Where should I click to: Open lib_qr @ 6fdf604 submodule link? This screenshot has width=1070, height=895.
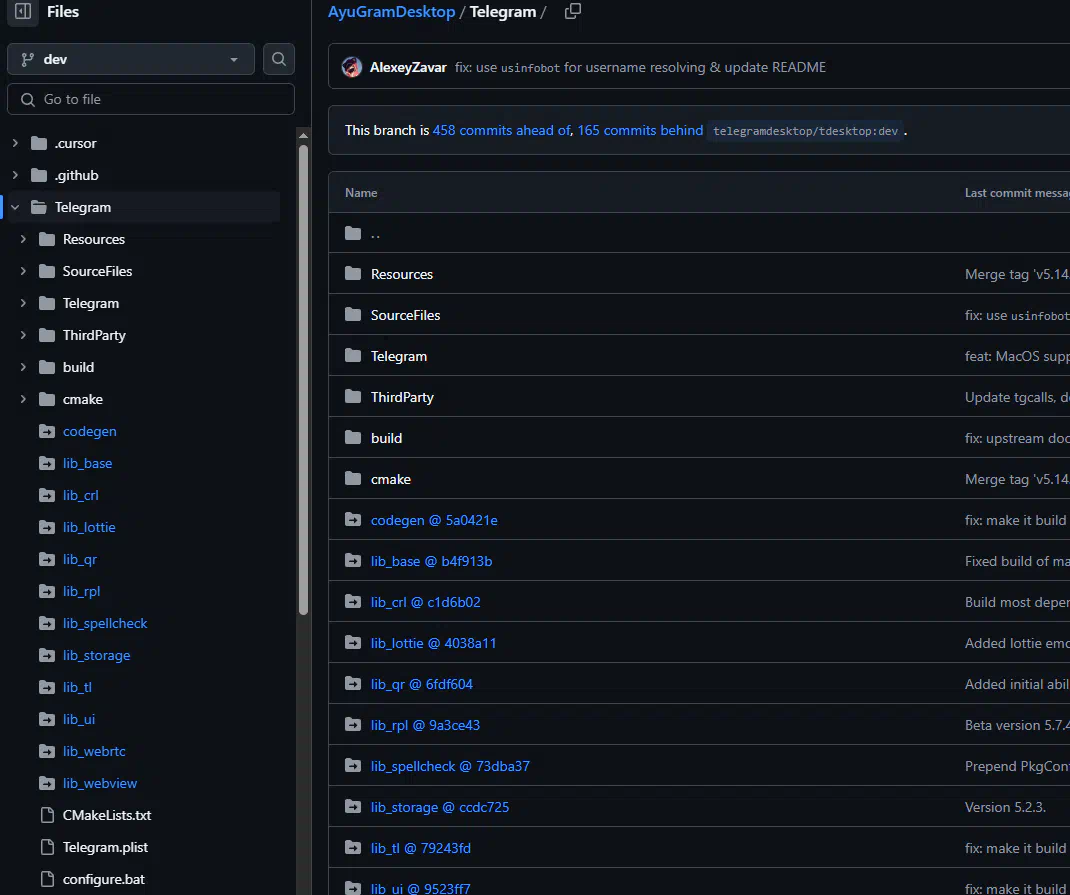[422, 684]
